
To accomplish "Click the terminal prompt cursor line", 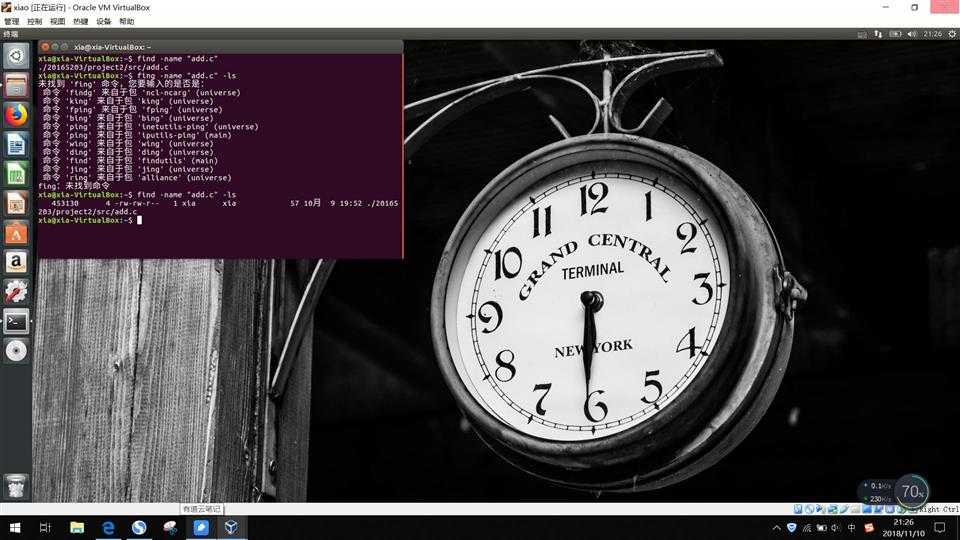I will click(x=90, y=220).
